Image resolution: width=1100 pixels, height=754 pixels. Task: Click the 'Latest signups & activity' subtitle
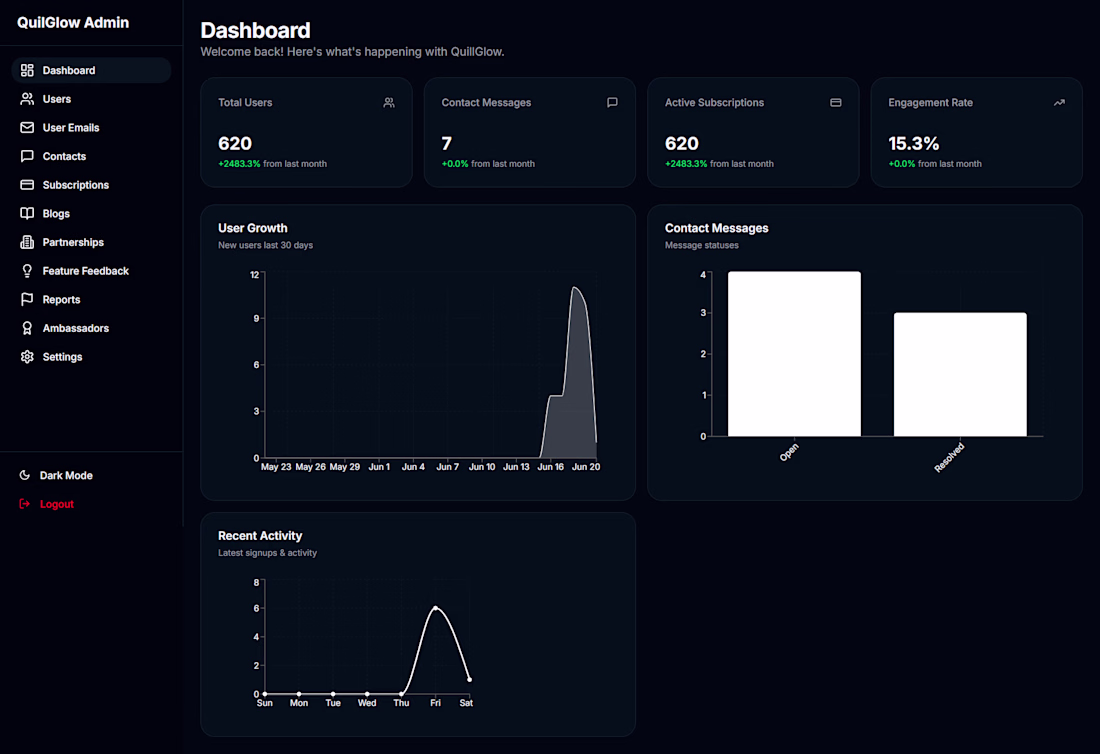point(267,553)
